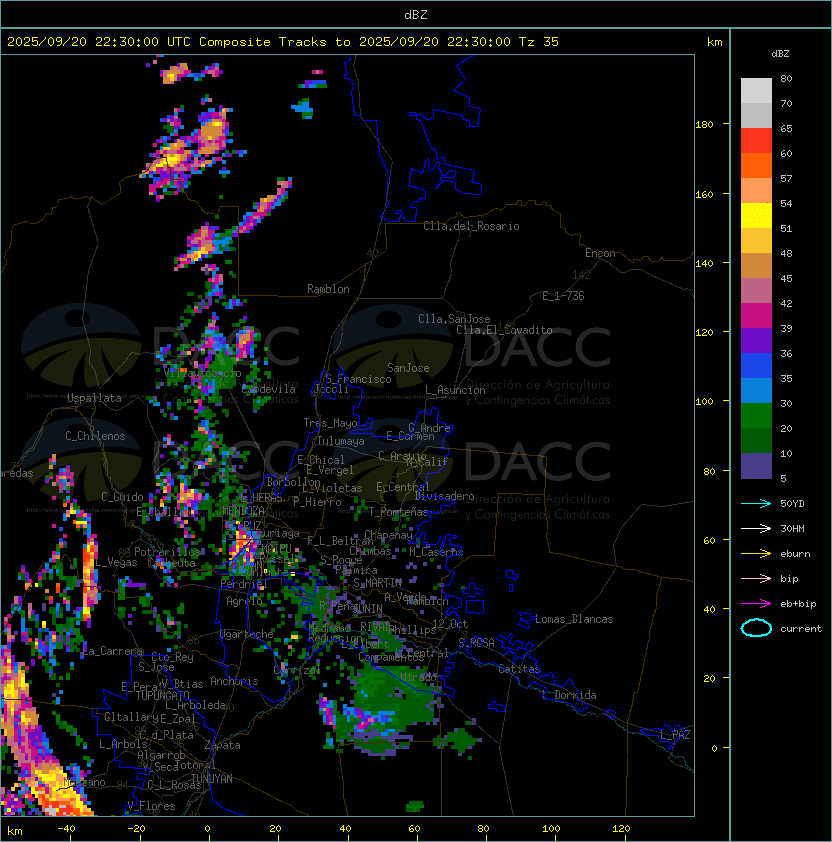This screenshot has width=832, height=842.
Task: Click the 'Potrerillos' map label
Action: 167,552
